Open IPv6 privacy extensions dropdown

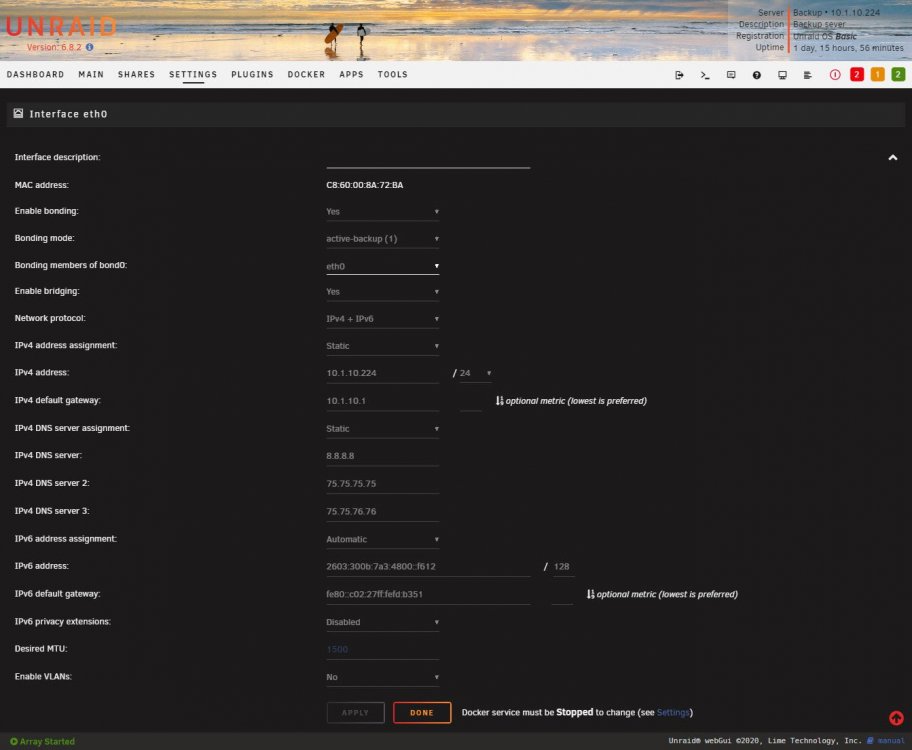pyautogui.click(x=383, y=622)
